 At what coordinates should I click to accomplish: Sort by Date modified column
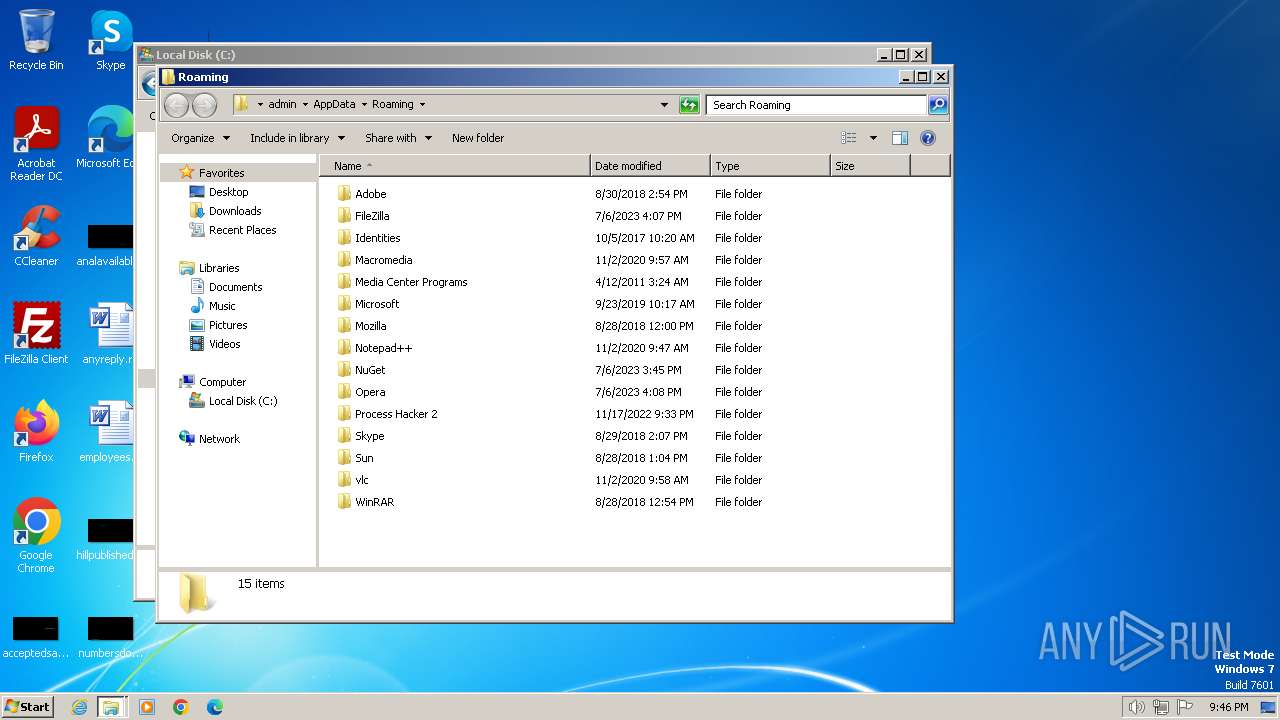pos(650,166)
